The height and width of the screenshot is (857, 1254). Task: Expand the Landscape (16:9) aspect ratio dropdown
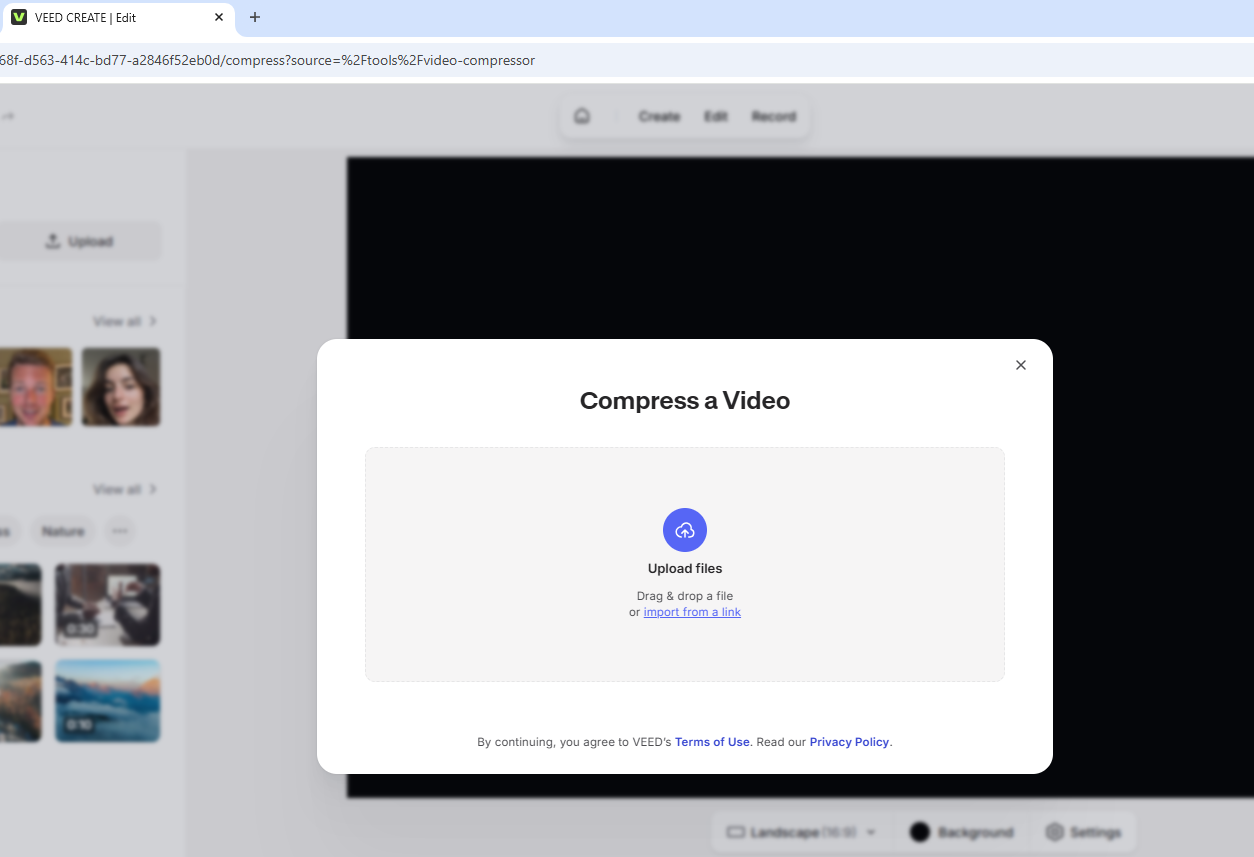pos(870,831)
